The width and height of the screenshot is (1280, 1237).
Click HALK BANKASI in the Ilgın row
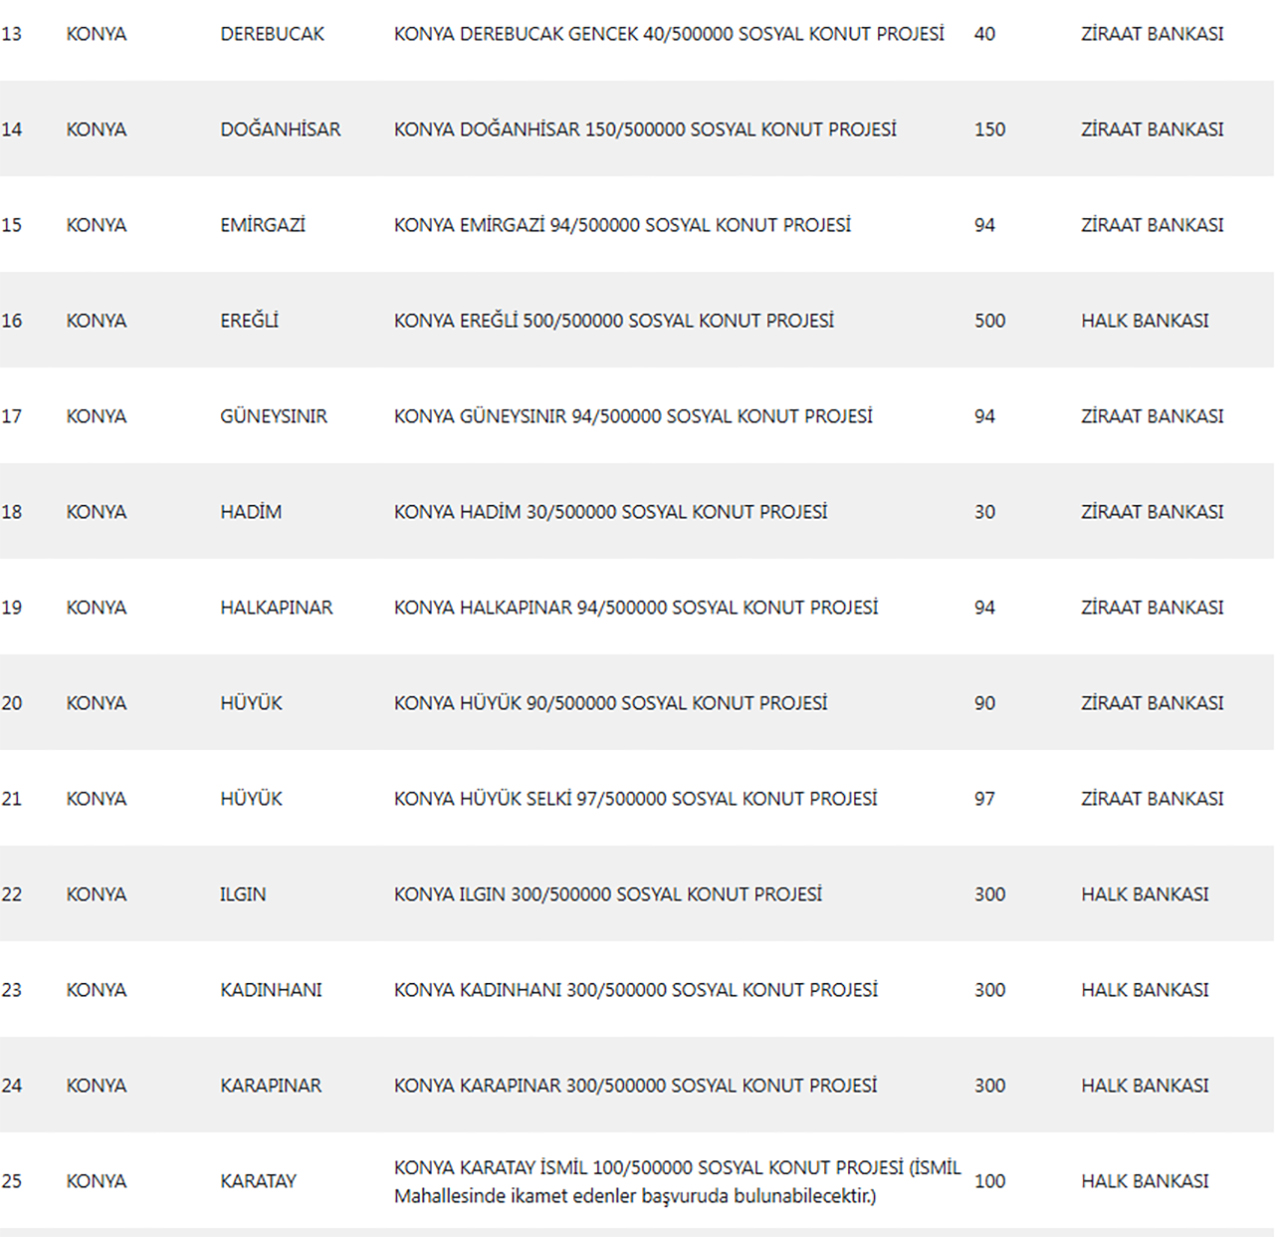pos(1144,894)
